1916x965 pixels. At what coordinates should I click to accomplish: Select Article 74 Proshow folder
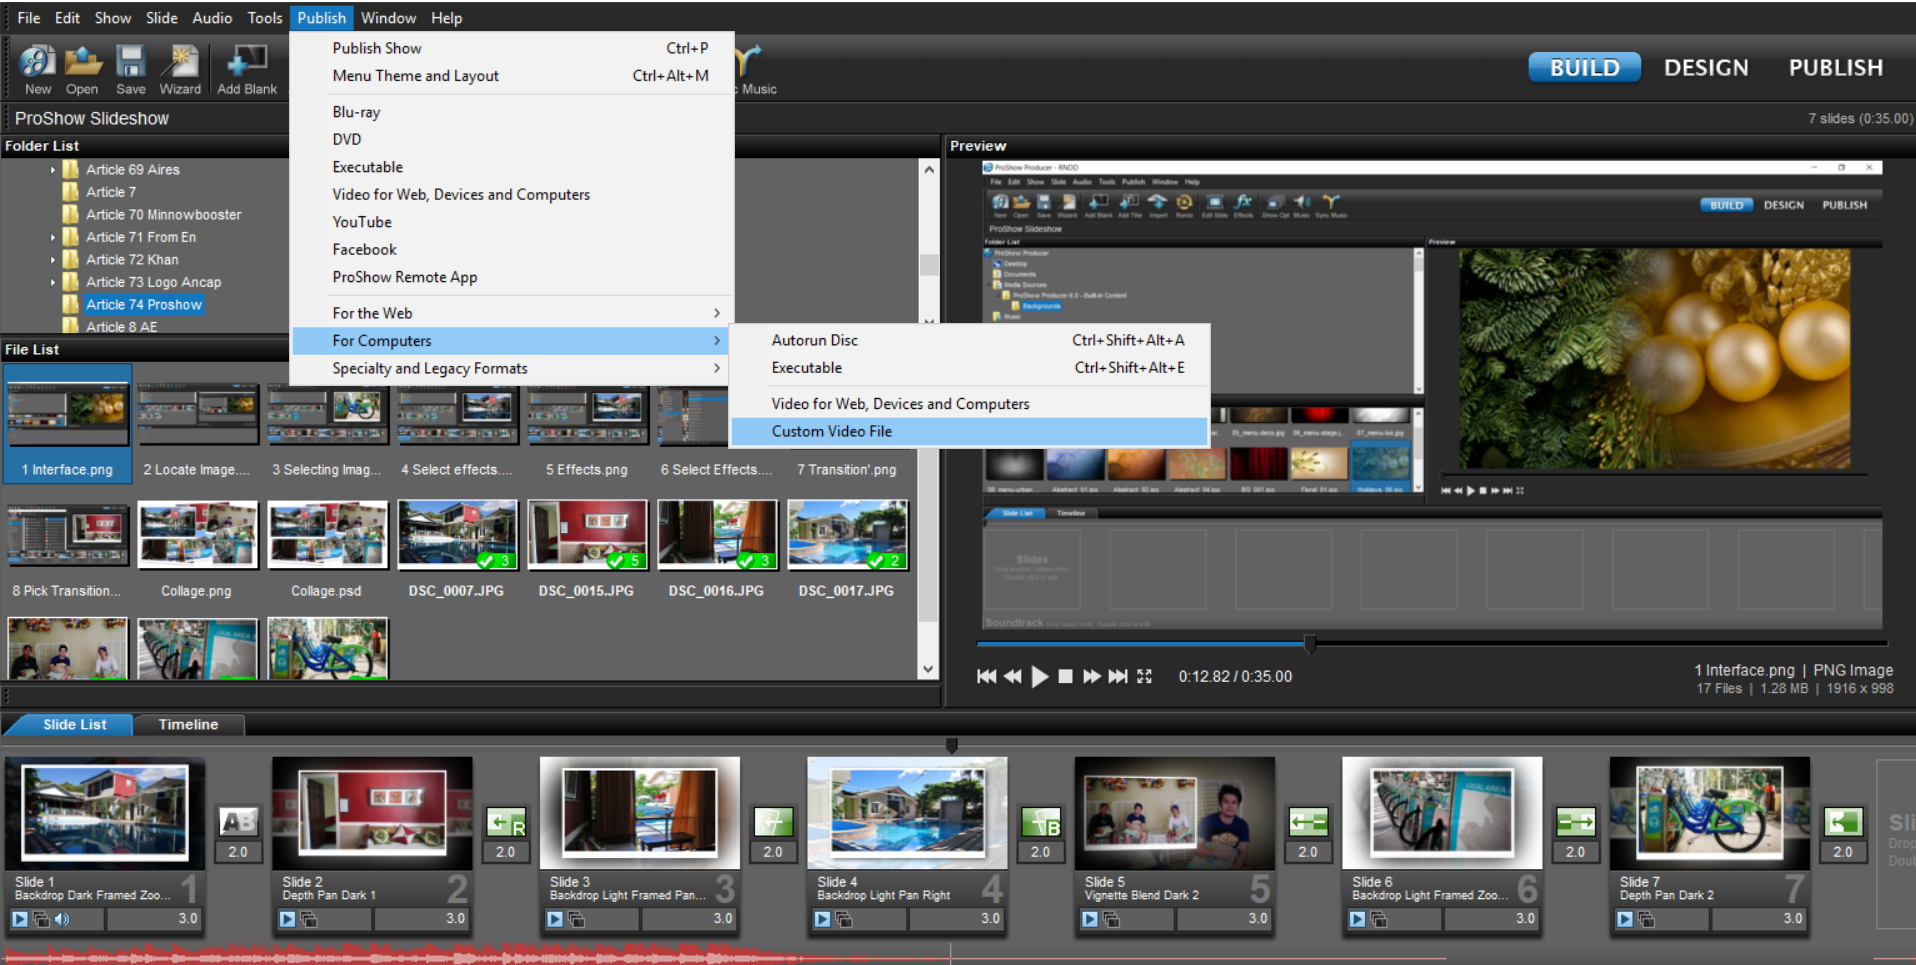click(x=144, y=304)
